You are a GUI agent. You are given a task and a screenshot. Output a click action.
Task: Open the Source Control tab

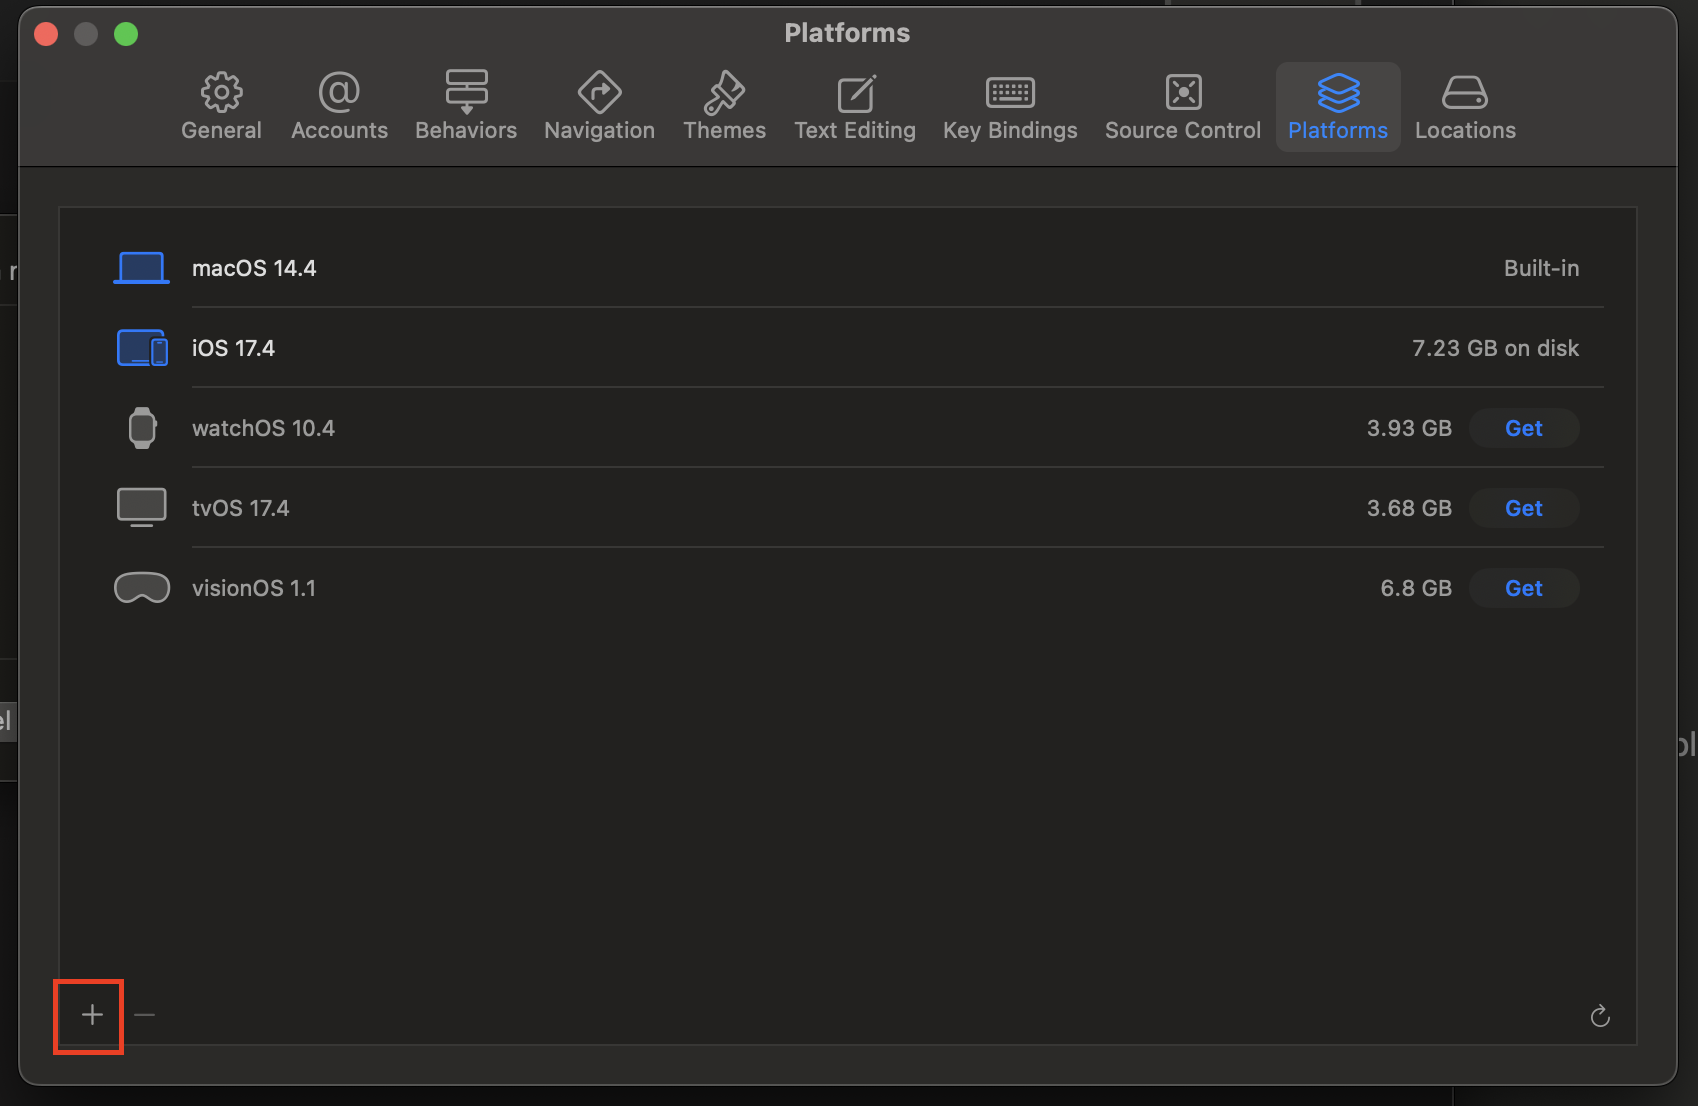1183,107
